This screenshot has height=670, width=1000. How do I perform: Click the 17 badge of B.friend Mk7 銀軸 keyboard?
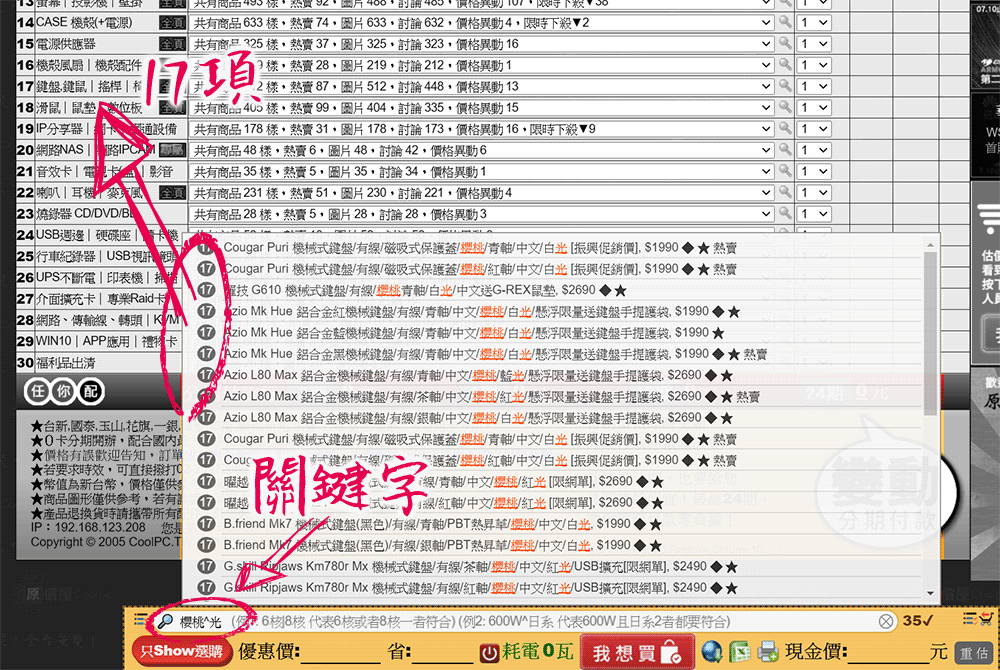click(x=206, y=545)
